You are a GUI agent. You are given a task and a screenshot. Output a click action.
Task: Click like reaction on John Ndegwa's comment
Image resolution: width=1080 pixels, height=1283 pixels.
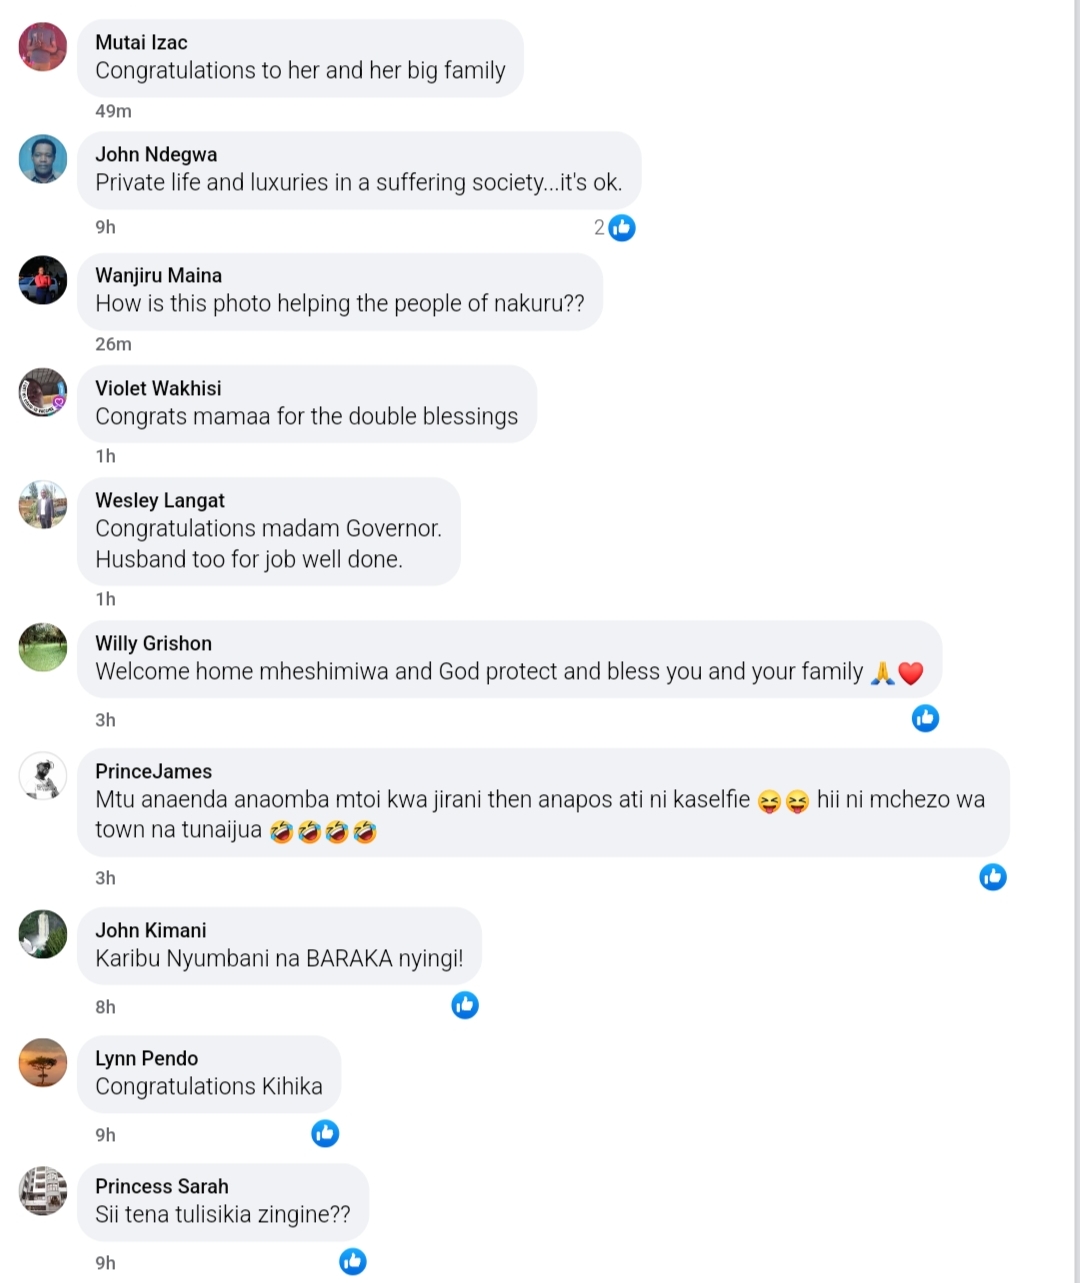point(621,228)
